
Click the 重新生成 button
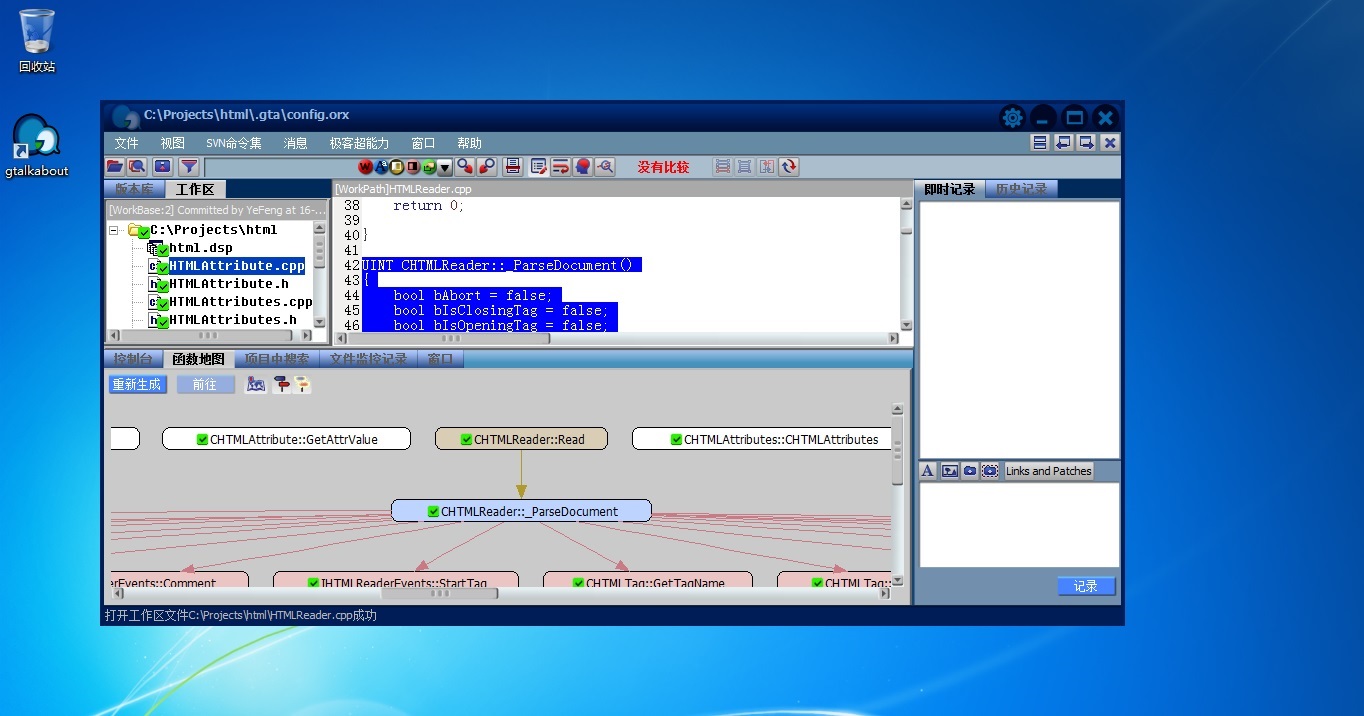click(x=137, y=385)
